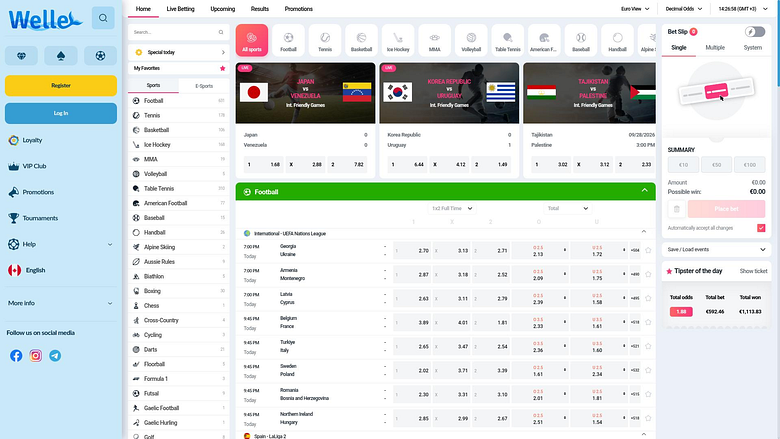Viewport: 780px width, 439px height.
Task: Favorite the Georgia vs Ukraine match star
Action: [x=648, y=250]
